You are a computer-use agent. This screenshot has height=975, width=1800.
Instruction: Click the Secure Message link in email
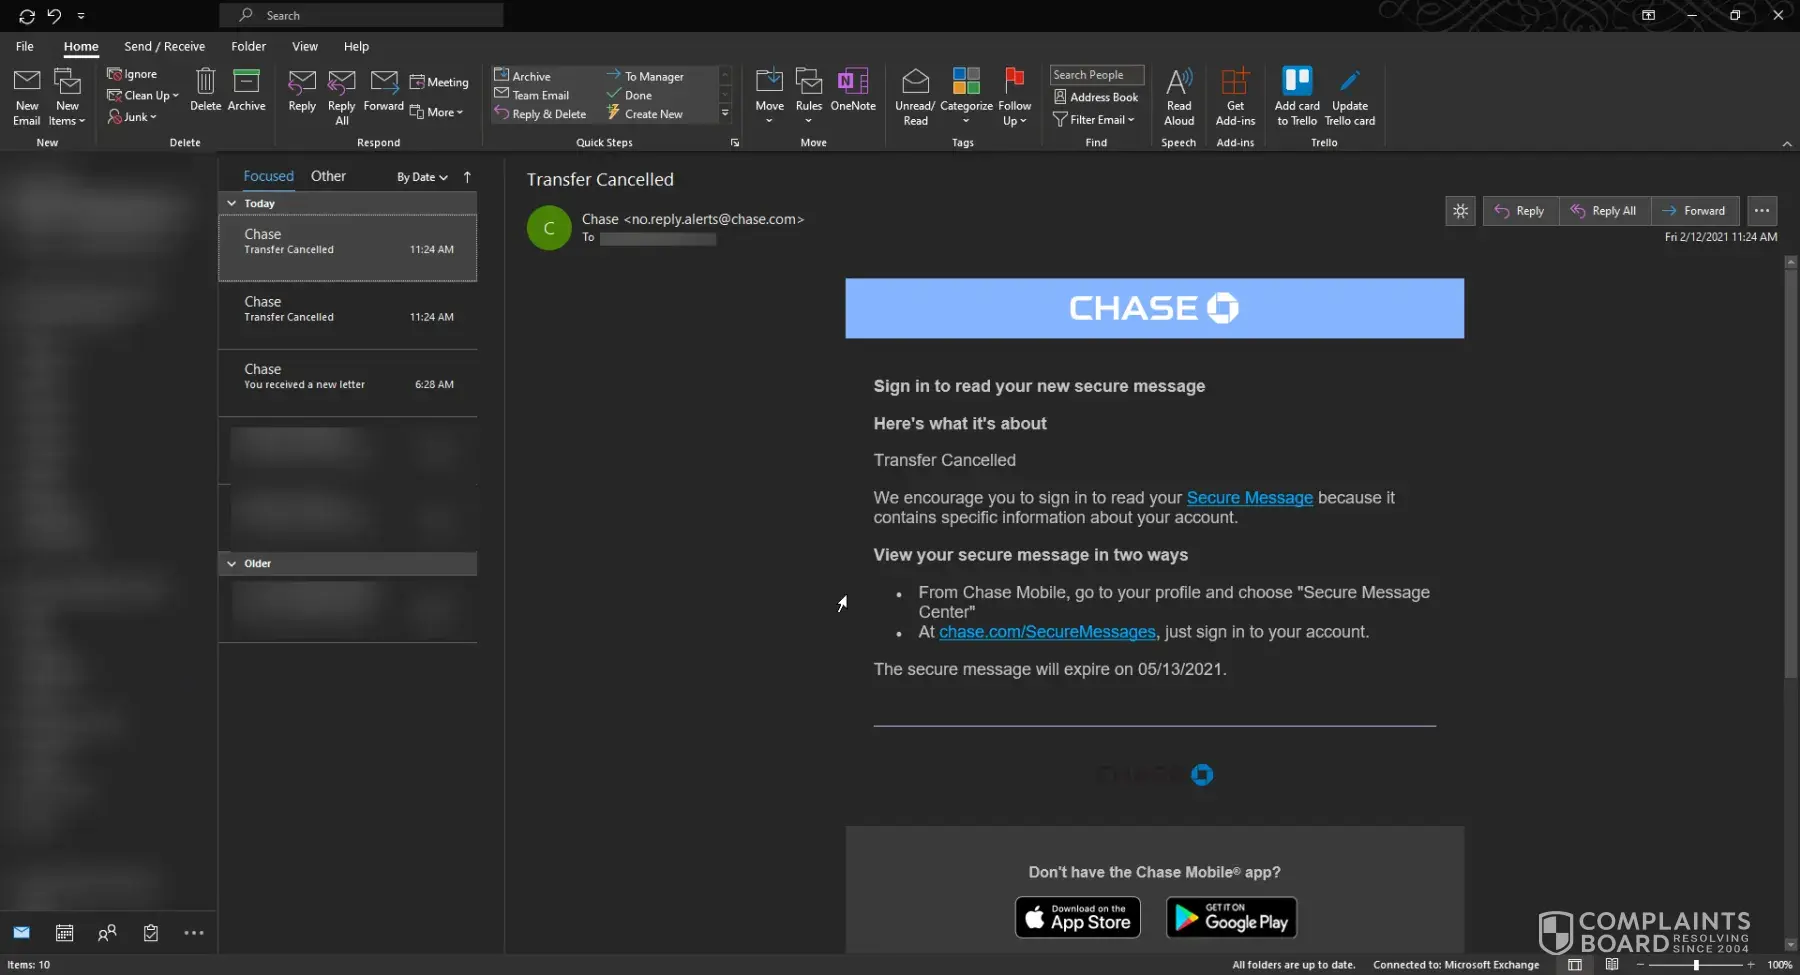[x=1249, y=498]
